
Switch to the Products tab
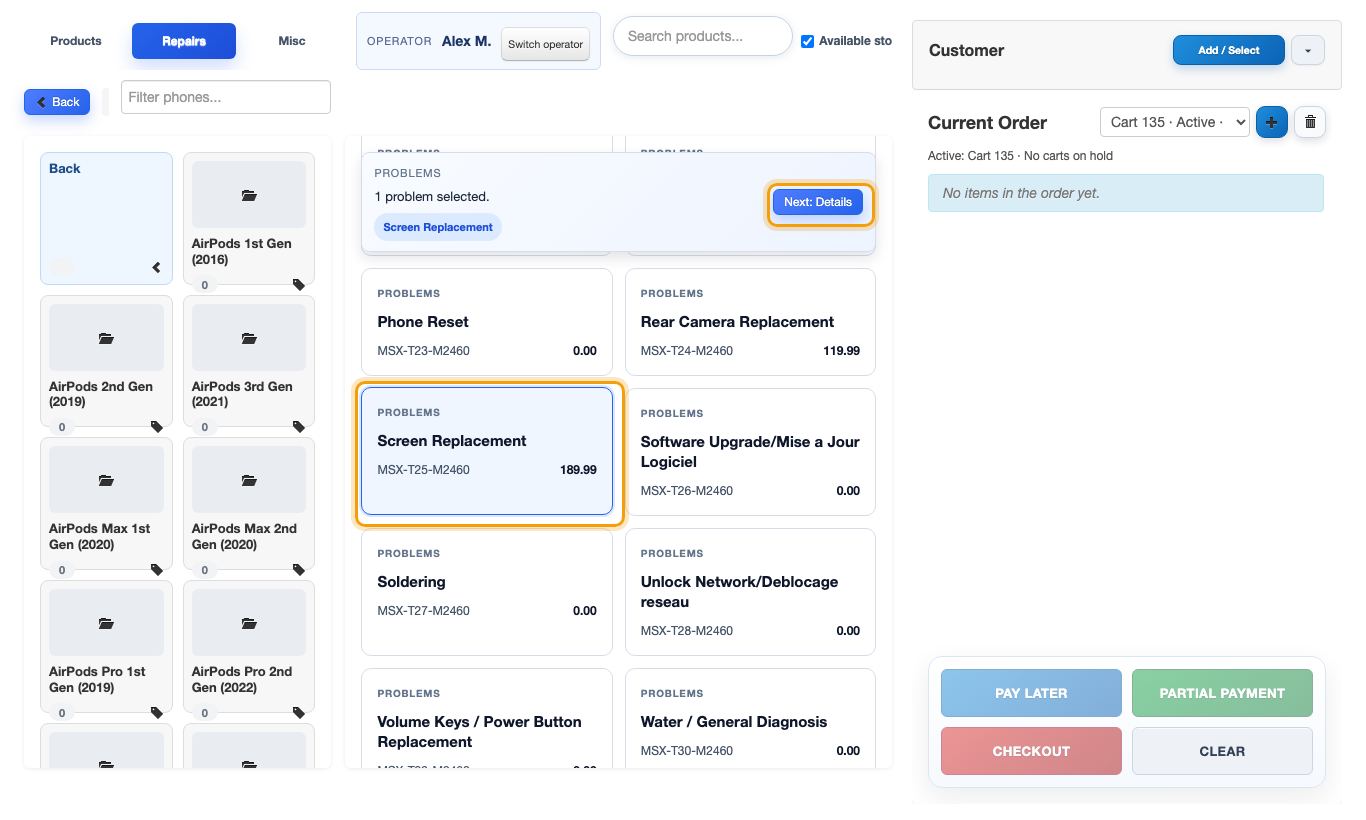click(x=76, y=41)
